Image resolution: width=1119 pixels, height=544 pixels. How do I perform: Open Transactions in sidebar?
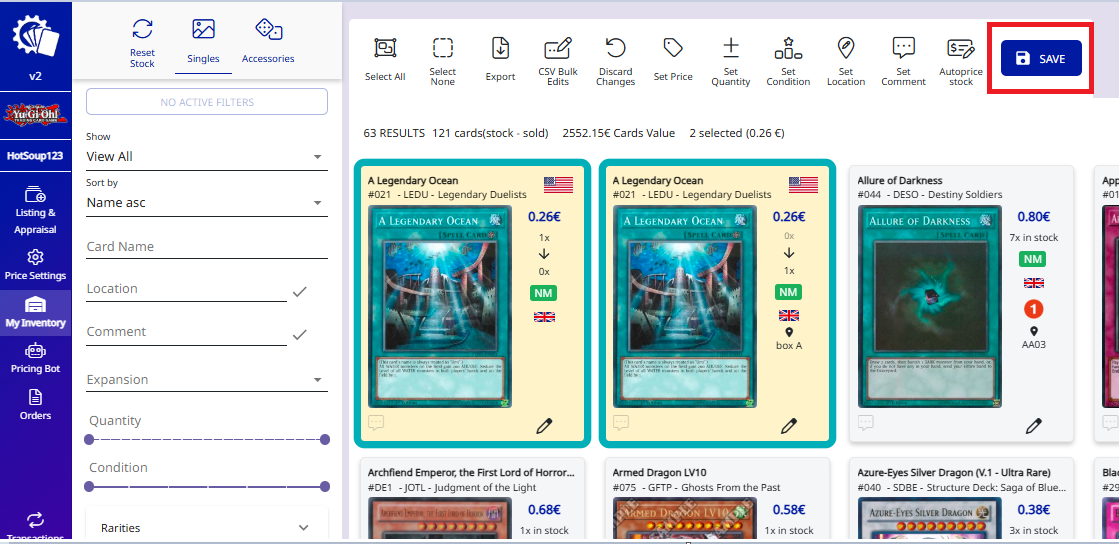point(36,525)
